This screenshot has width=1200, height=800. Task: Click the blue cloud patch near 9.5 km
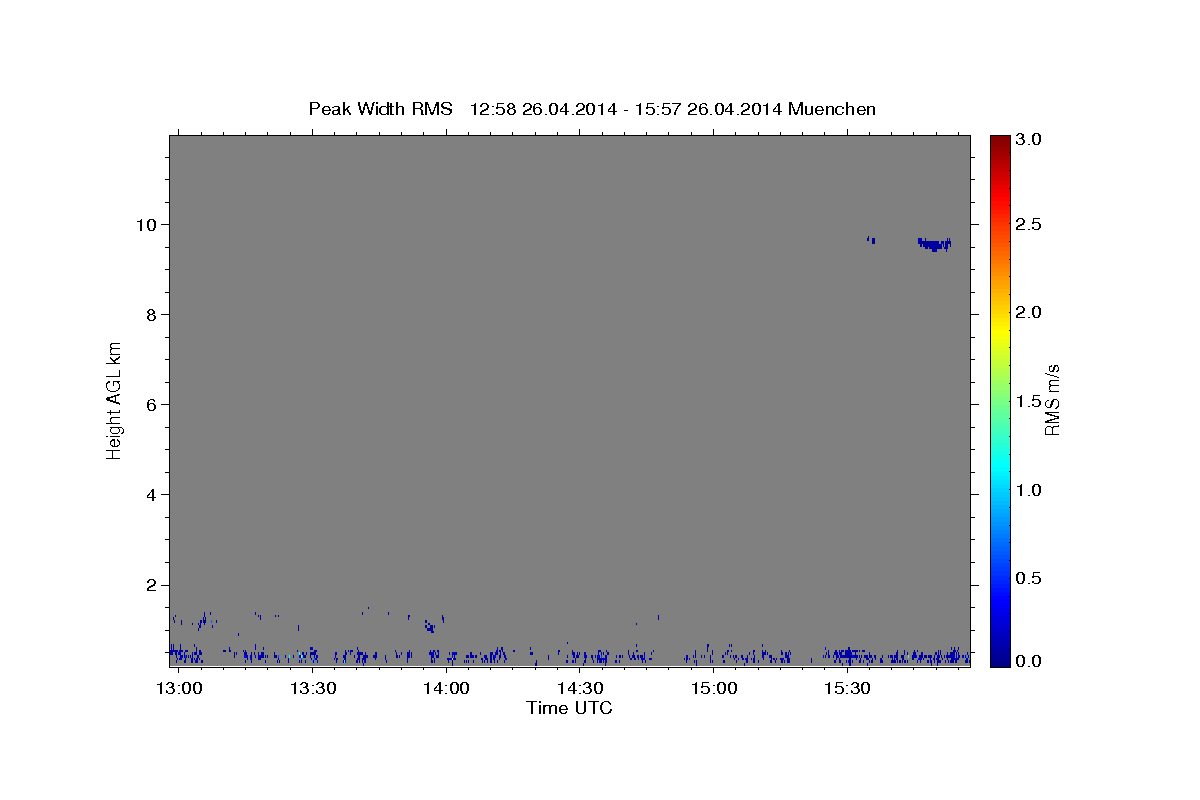(934, 243)
